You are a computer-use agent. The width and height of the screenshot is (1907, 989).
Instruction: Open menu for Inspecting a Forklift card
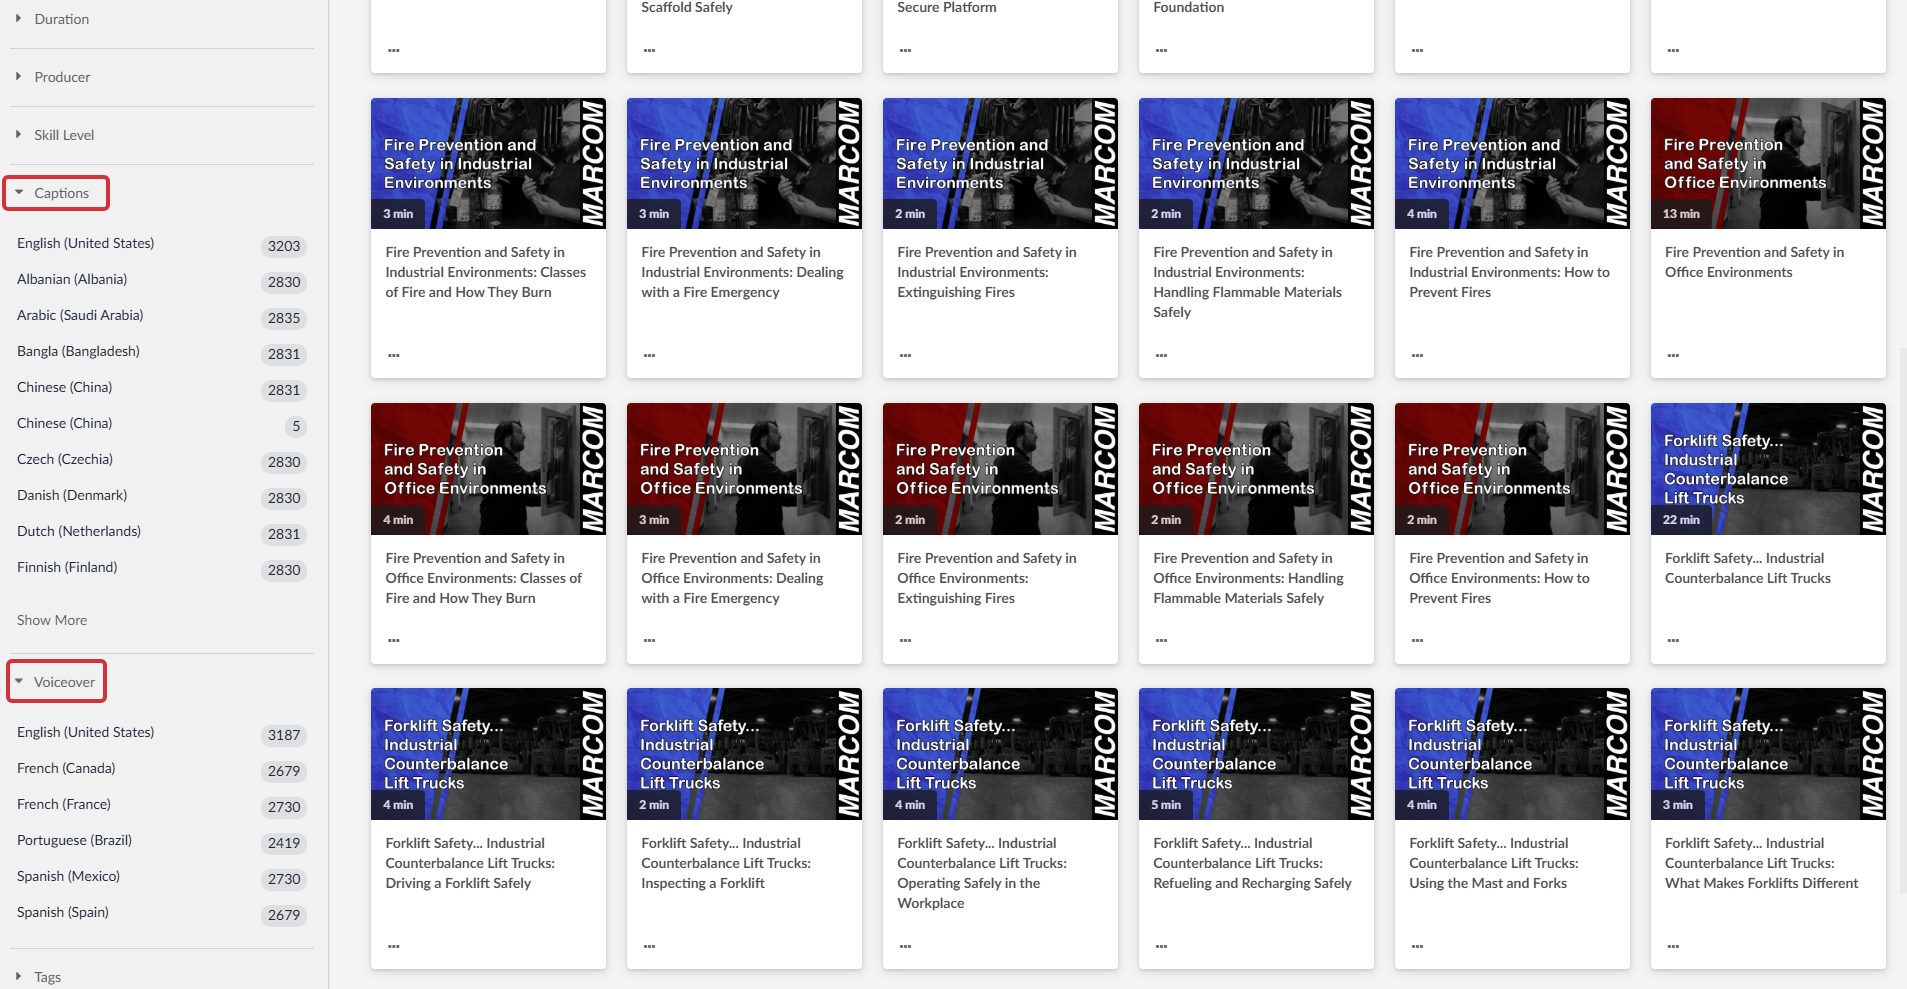tap(650, 946)
